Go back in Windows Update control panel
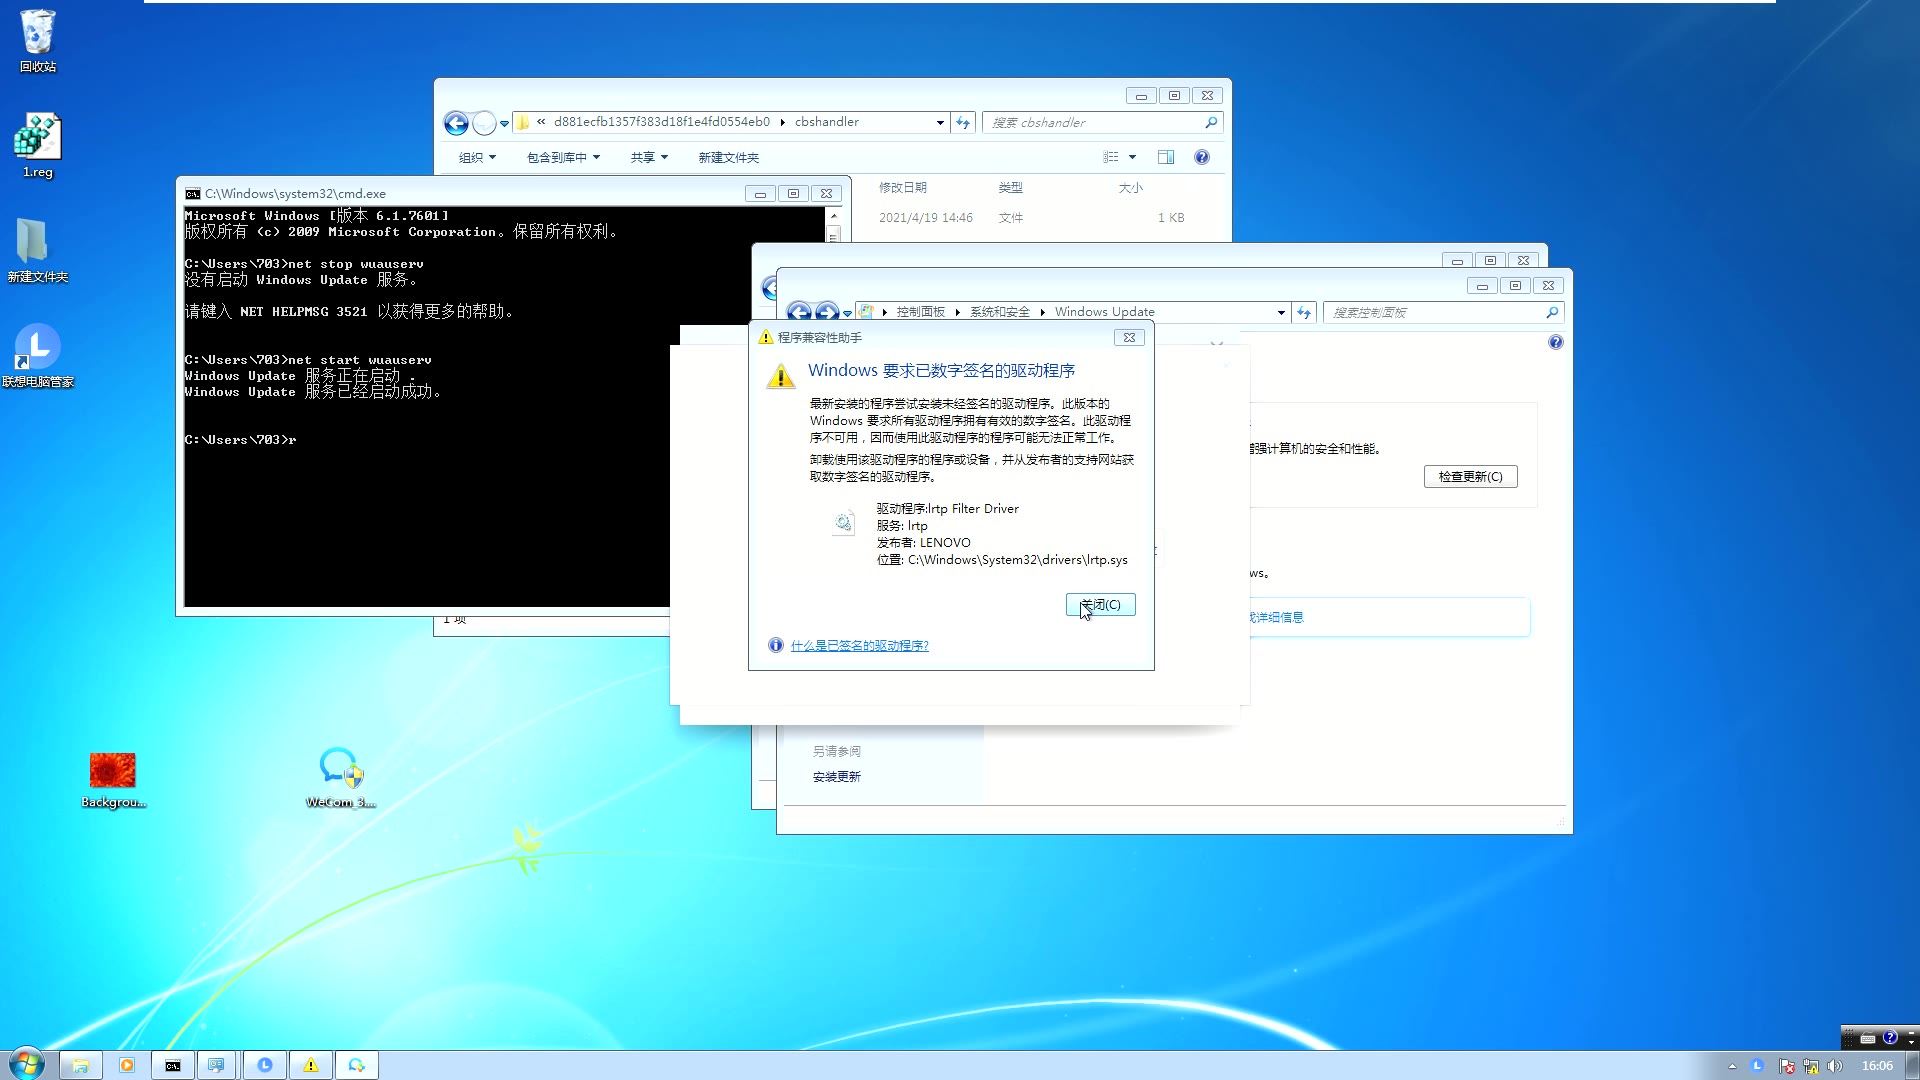Screen dimensions: 1920x1080 [798, 312]
